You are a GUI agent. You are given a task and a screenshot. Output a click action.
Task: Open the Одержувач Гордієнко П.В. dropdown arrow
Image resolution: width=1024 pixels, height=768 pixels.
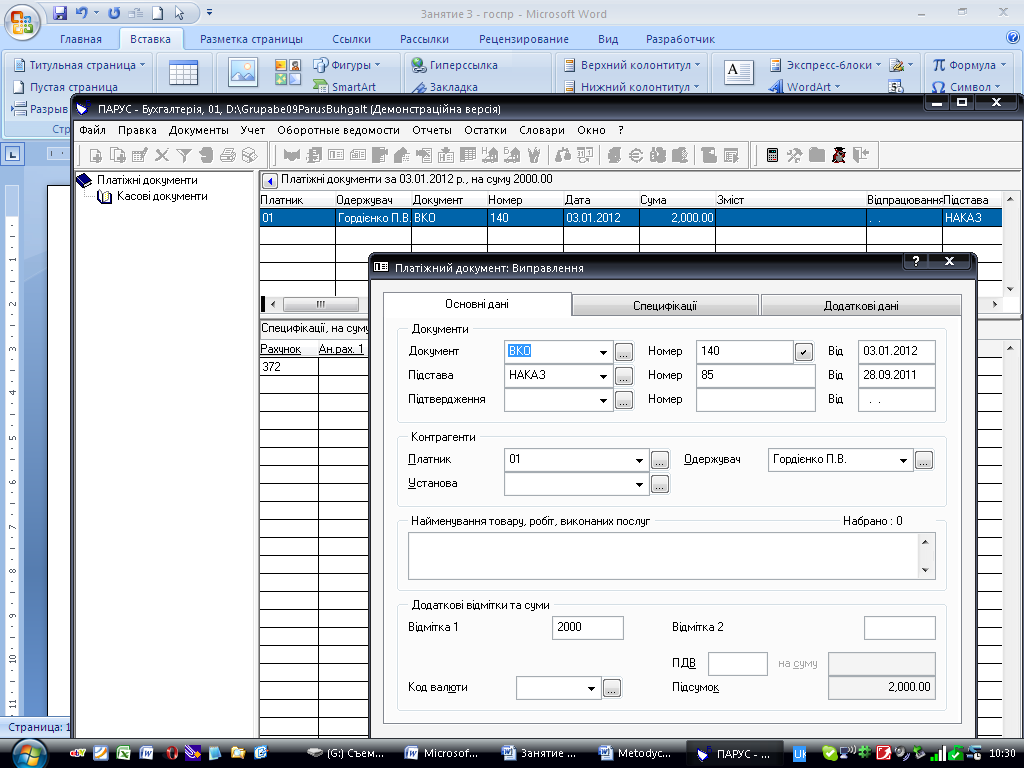903,460
